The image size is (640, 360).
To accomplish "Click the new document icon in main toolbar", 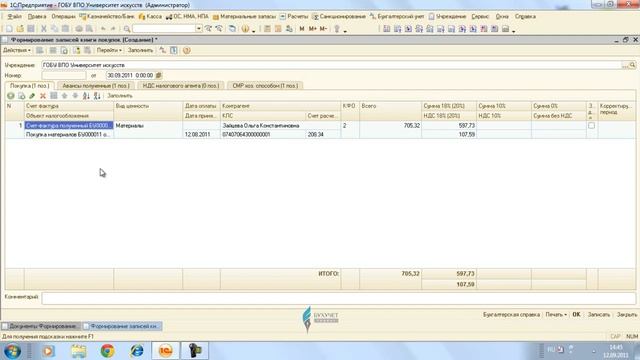I will coord(9,29).
